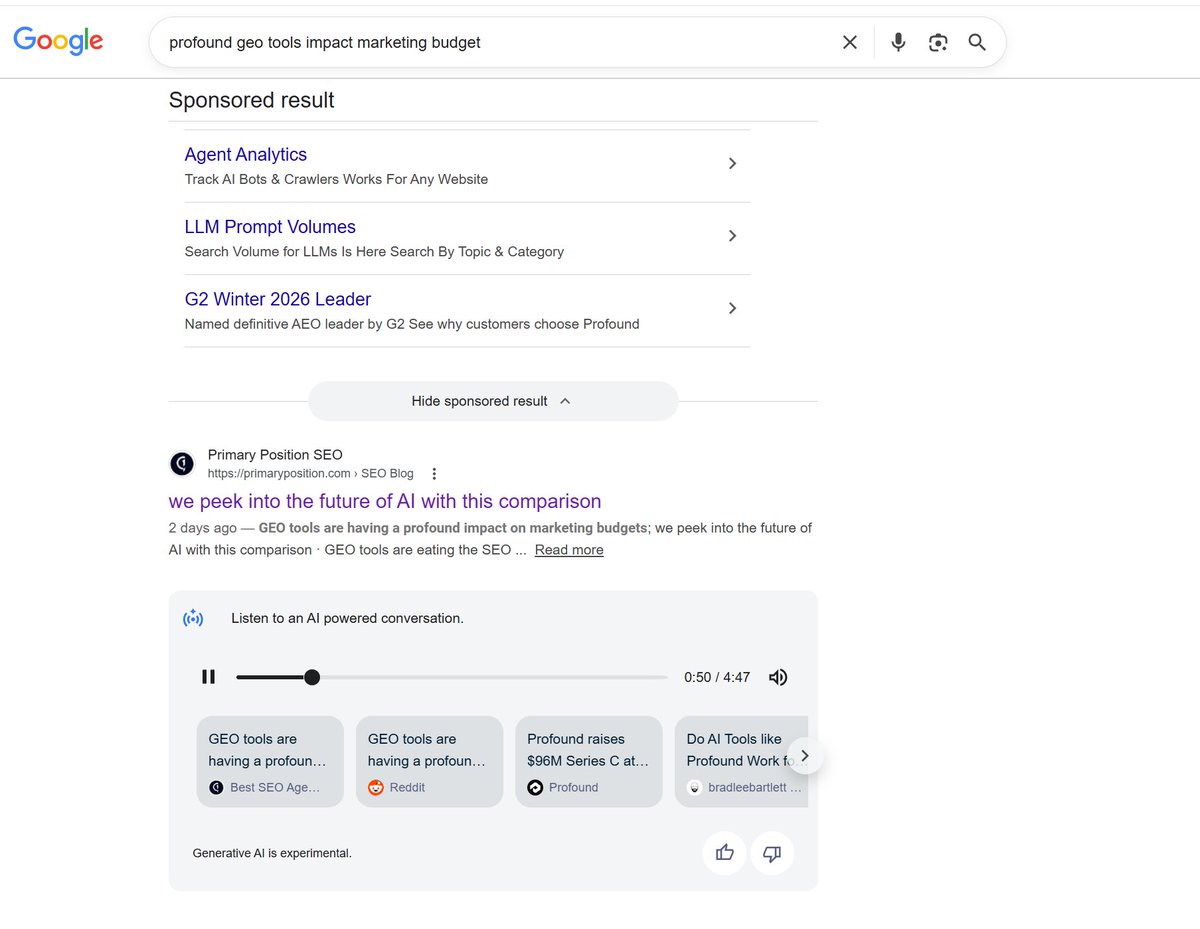Click the audio progress slider handle
This screenshot has width=1200, height=929.
pos(312,677)
